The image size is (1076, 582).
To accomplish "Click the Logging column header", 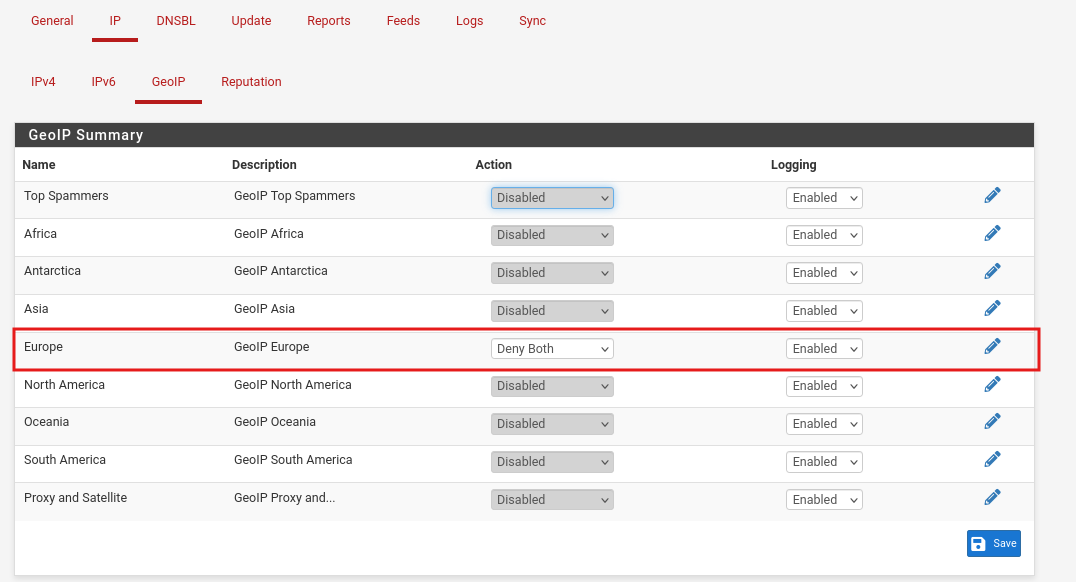I will [793, 165].
